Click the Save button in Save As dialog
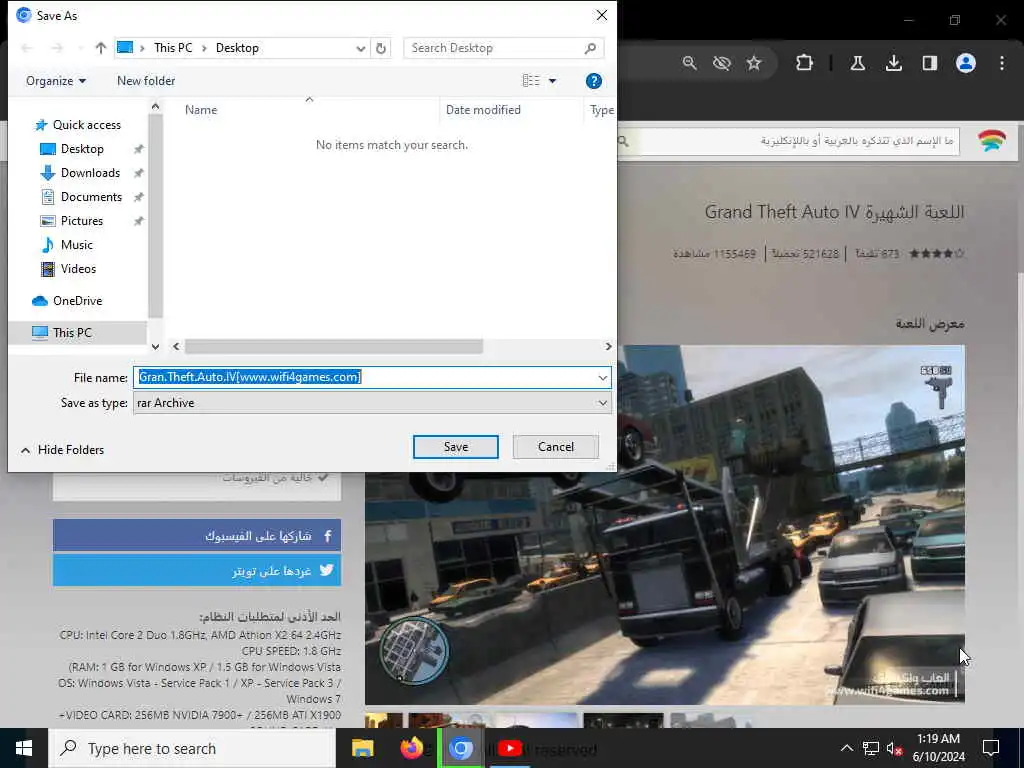The width and height of the screenshot is (1024, 768). coord(455,447)
